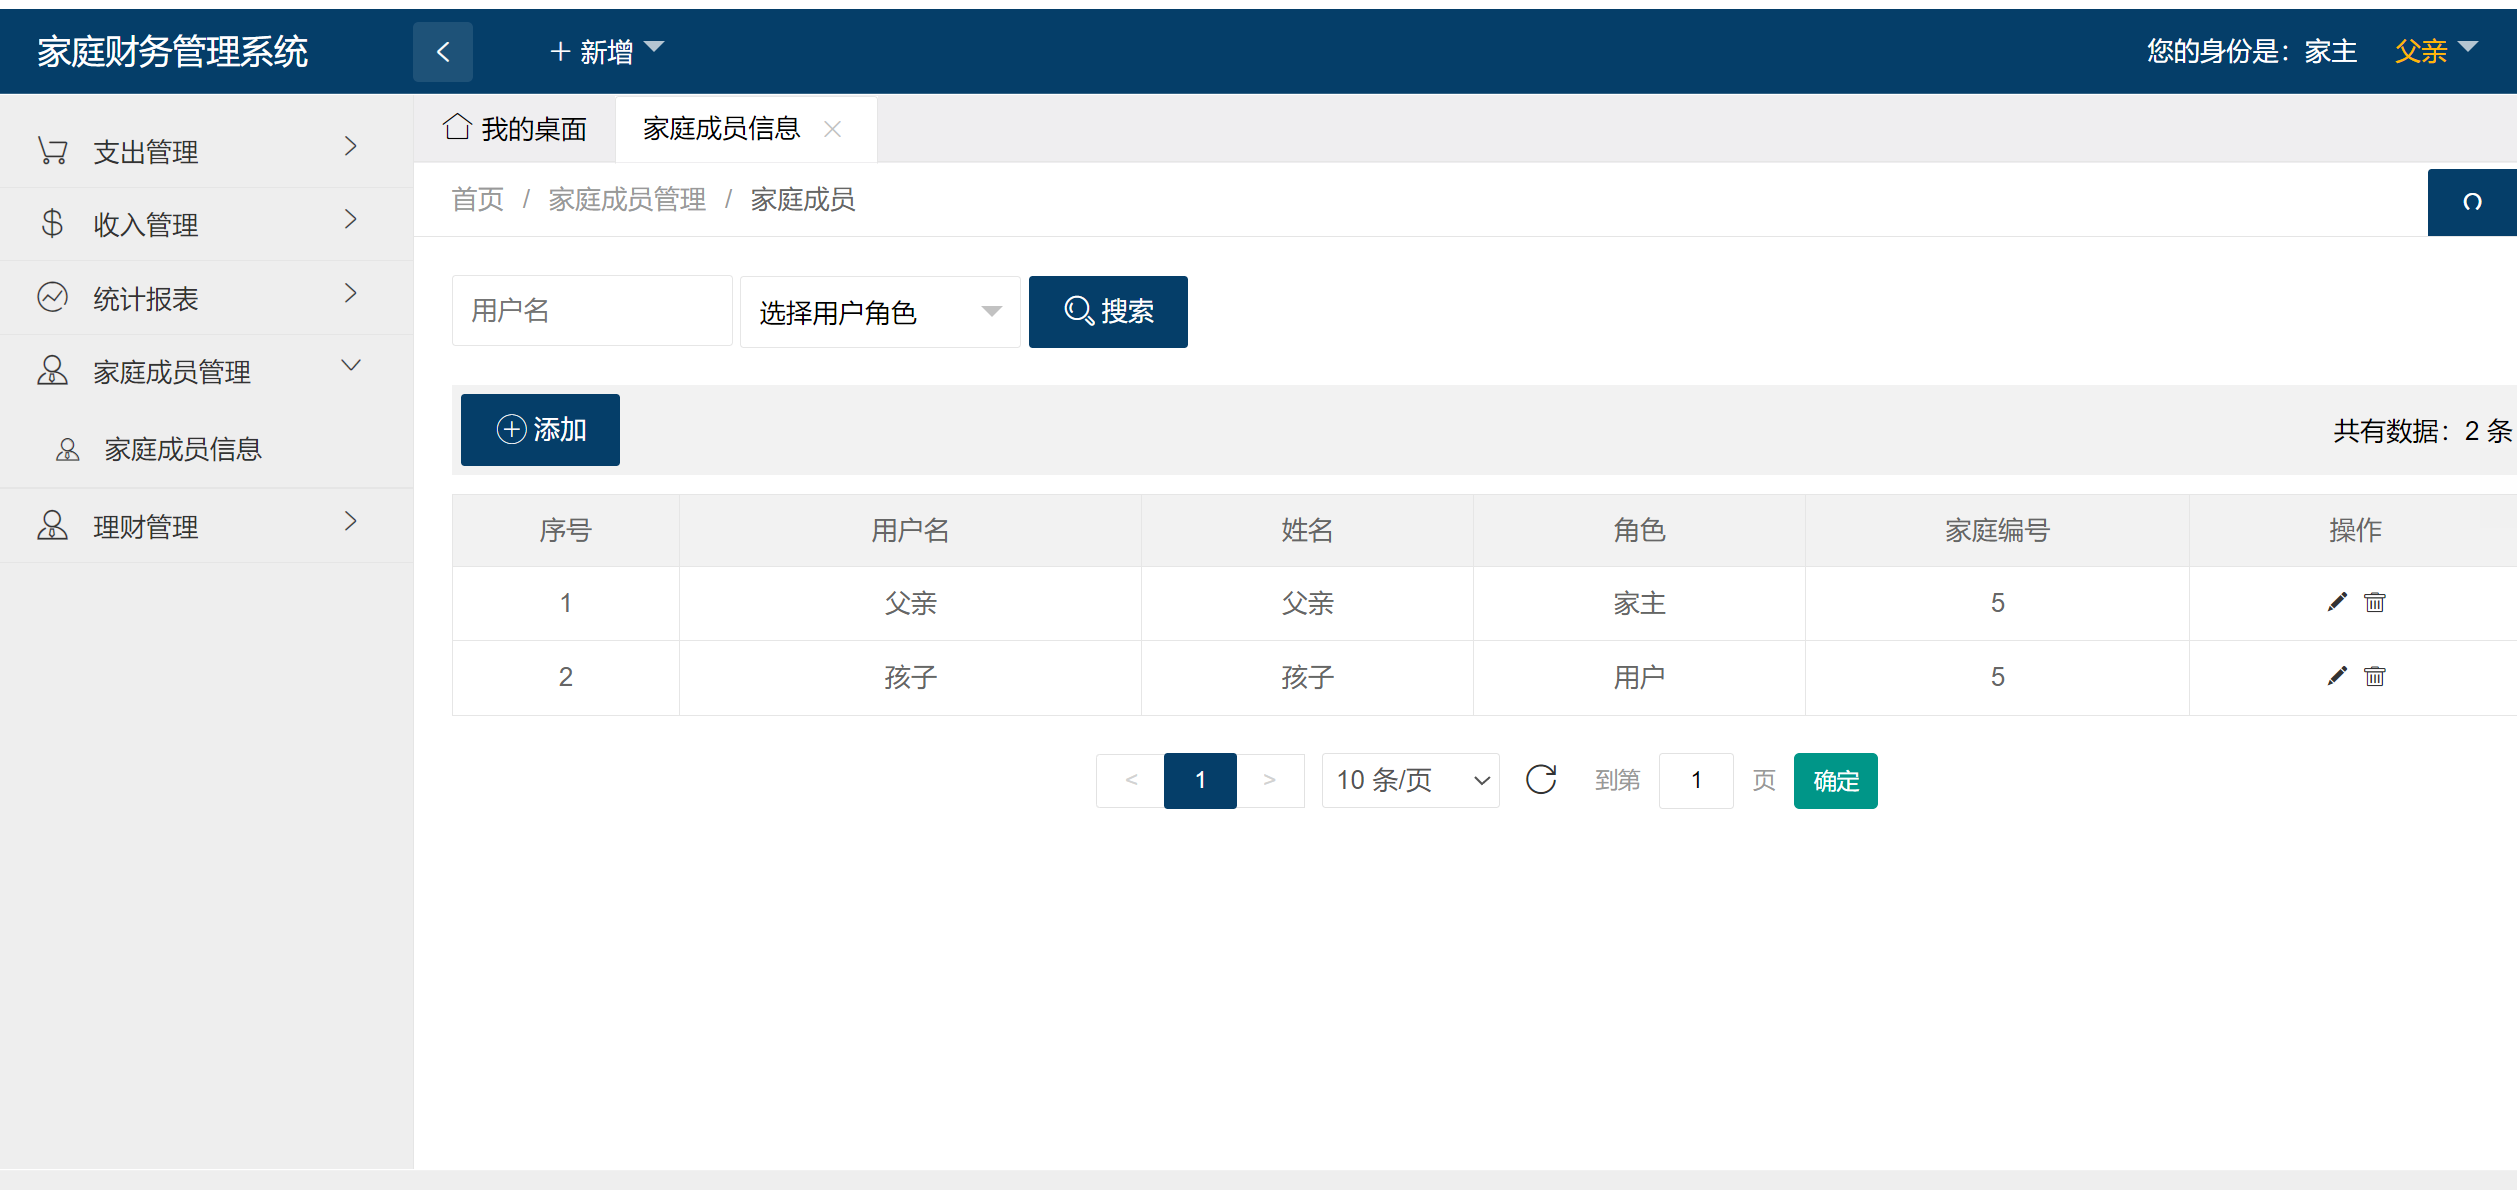Click the 收入管理 dollar icon
Screen dimensions: 2517x1190
pyautogui.click(x=52, y=222)
